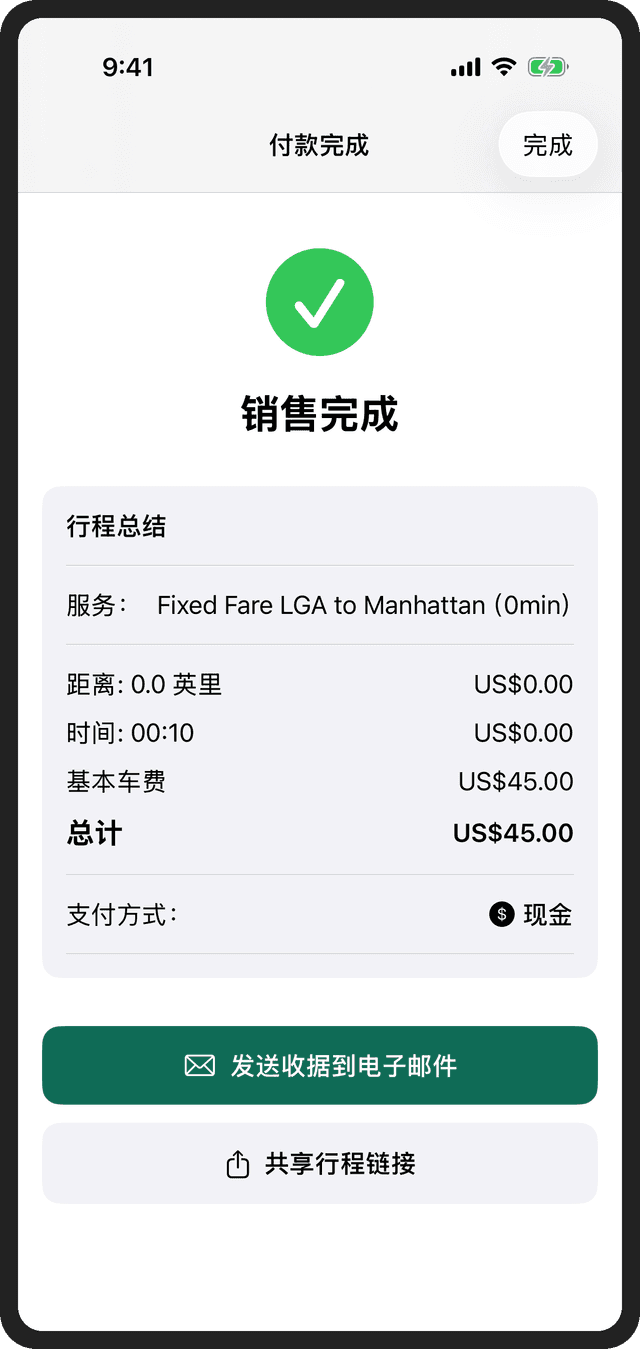Click the Fixed Fare LGA to Manhattan service row
This screenshot has width=640, height=1349.
pos(320,605)
